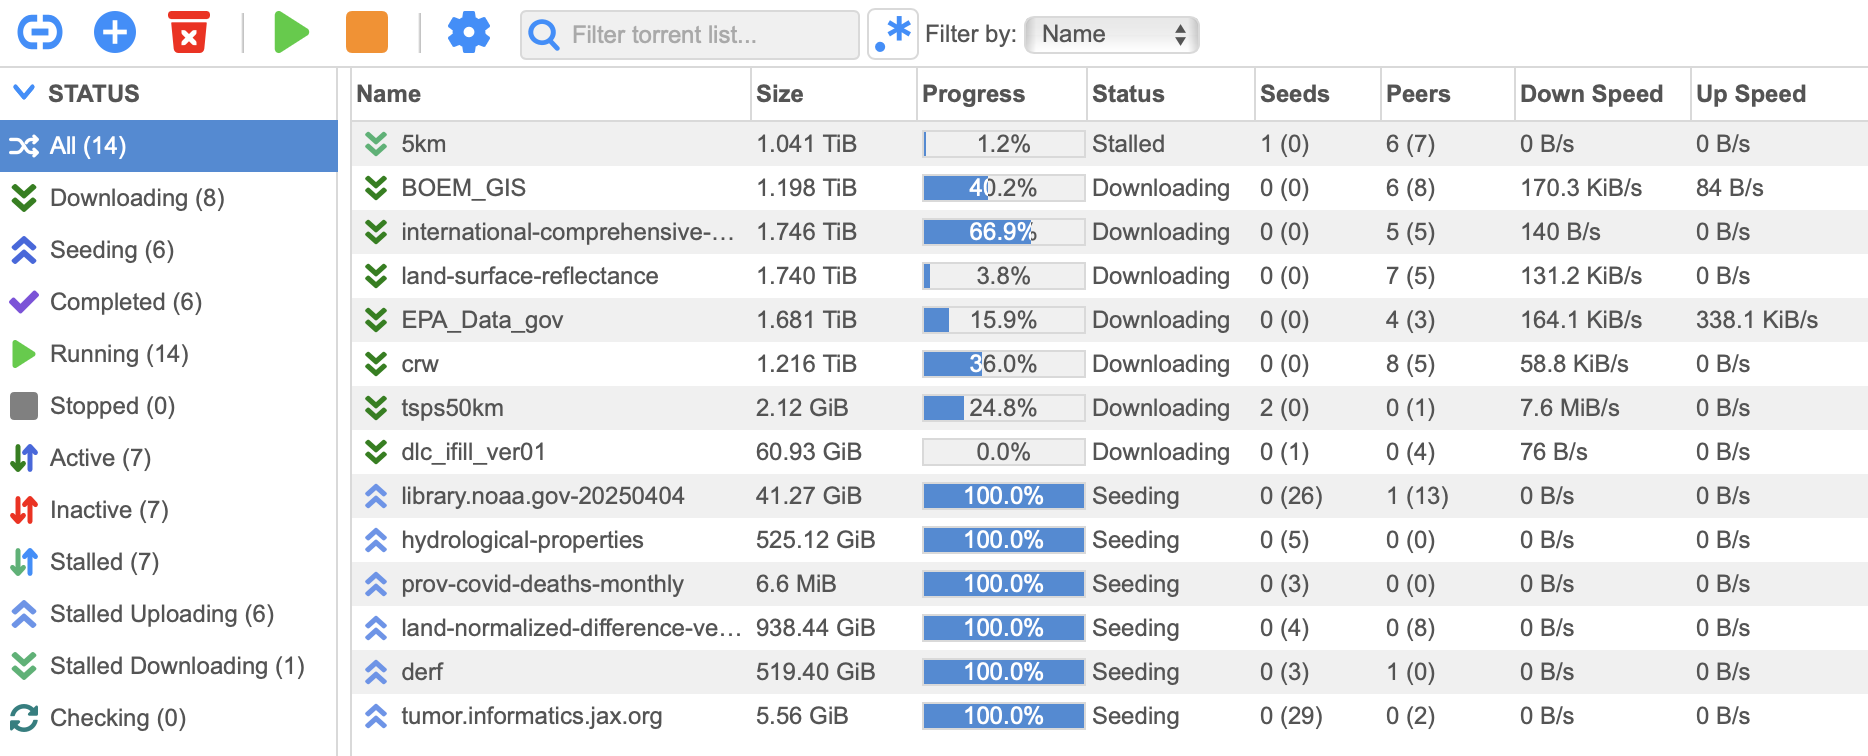Click into the Filter torrent list field
Screen dimensions: 1868x756
pyautogui.click(x=690, y=35)
